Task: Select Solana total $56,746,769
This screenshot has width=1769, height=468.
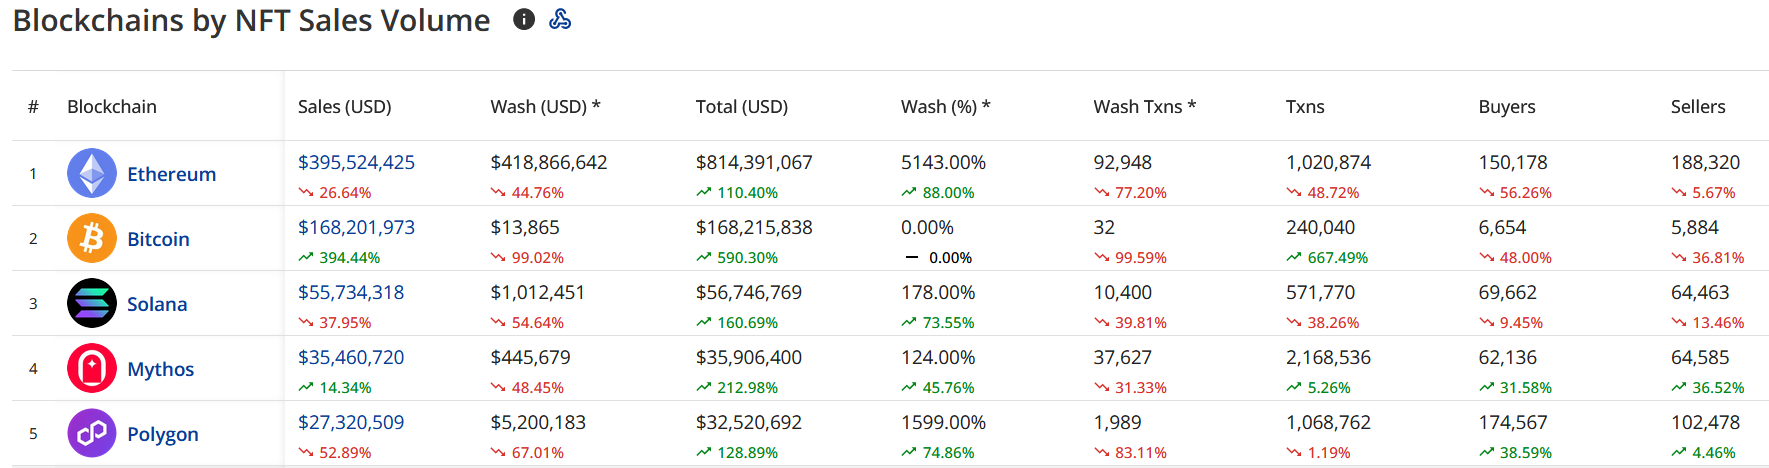Action: click(x=749, y=292)
